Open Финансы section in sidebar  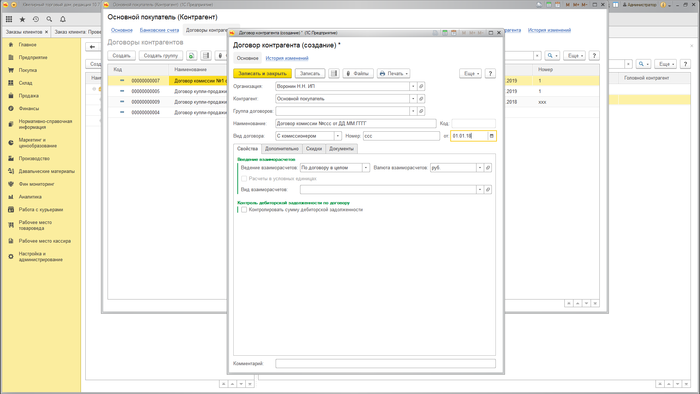pos(29,108)
